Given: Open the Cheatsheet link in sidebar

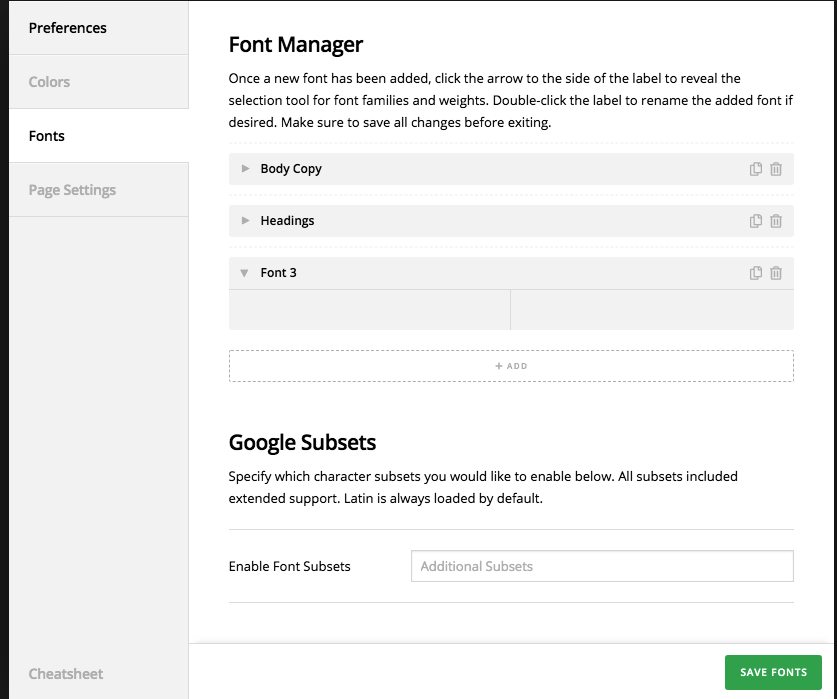Looking at the screenshot, I should (x=66, y=674).
